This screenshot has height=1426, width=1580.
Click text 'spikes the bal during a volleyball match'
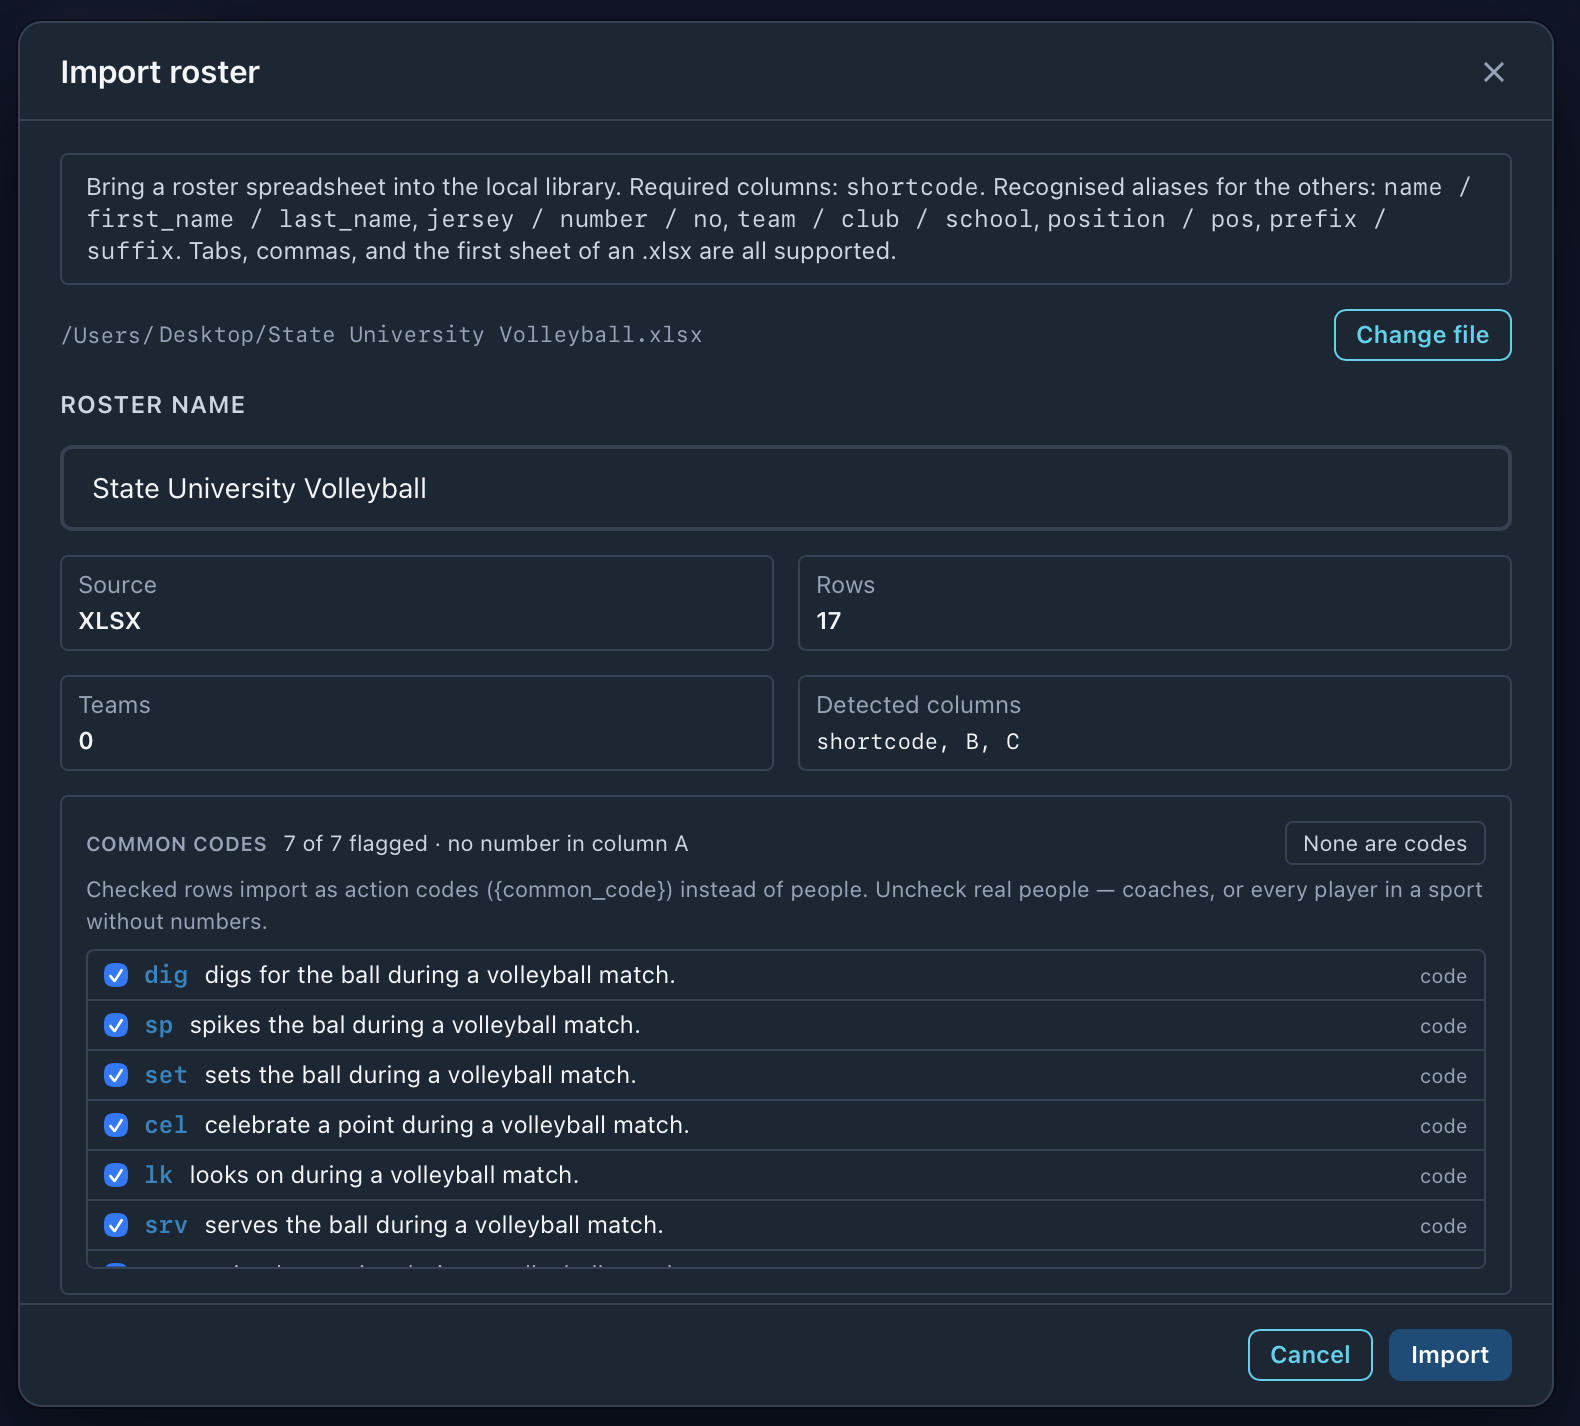(x=415, y=1025)
